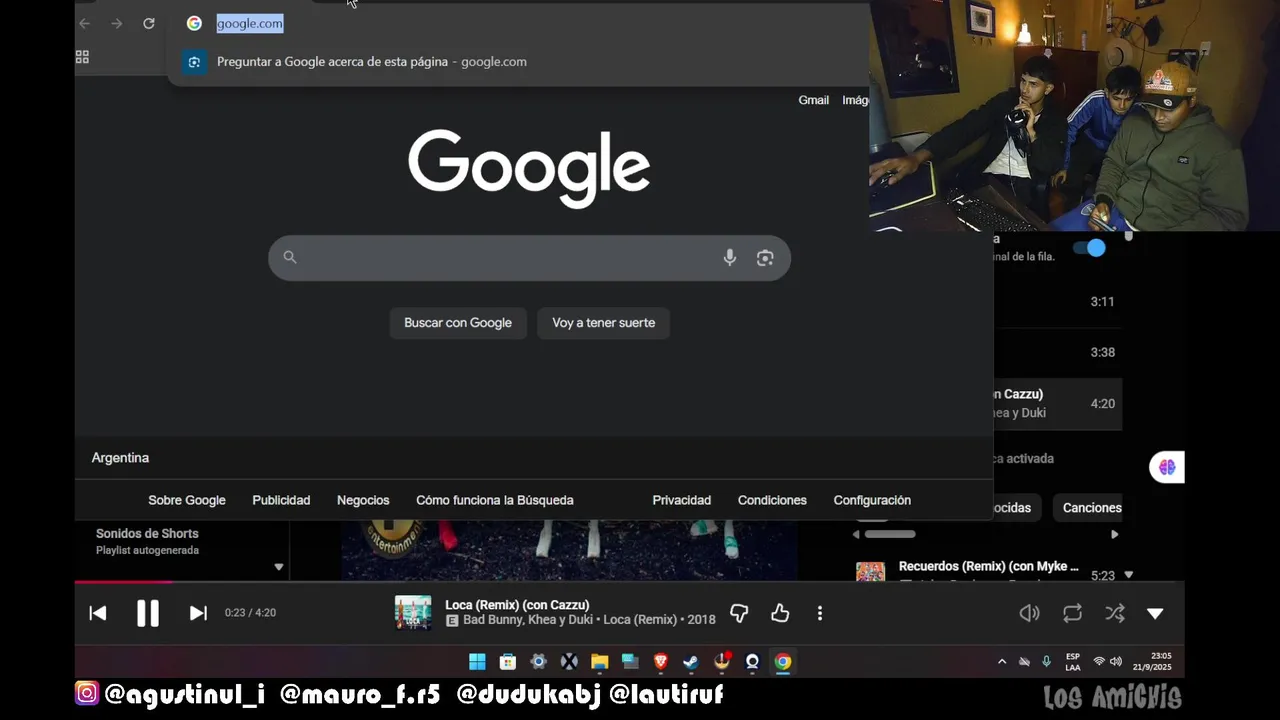Image resolution: width=1280 pixels, height=720 pixels.
Task: Open Publicidad footer link
Action: [281, 500]
